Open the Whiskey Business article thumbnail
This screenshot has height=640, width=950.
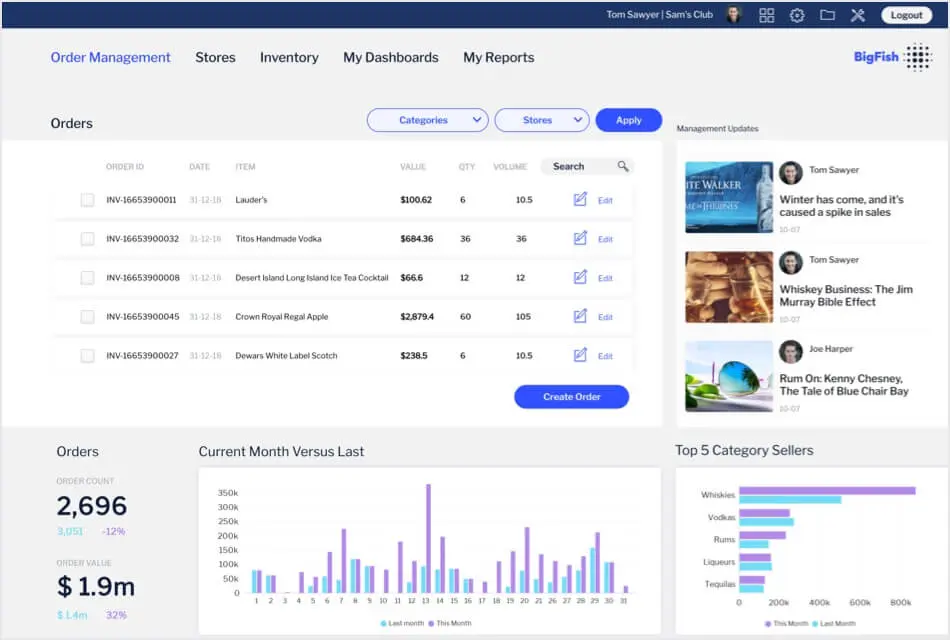(728, 287)
